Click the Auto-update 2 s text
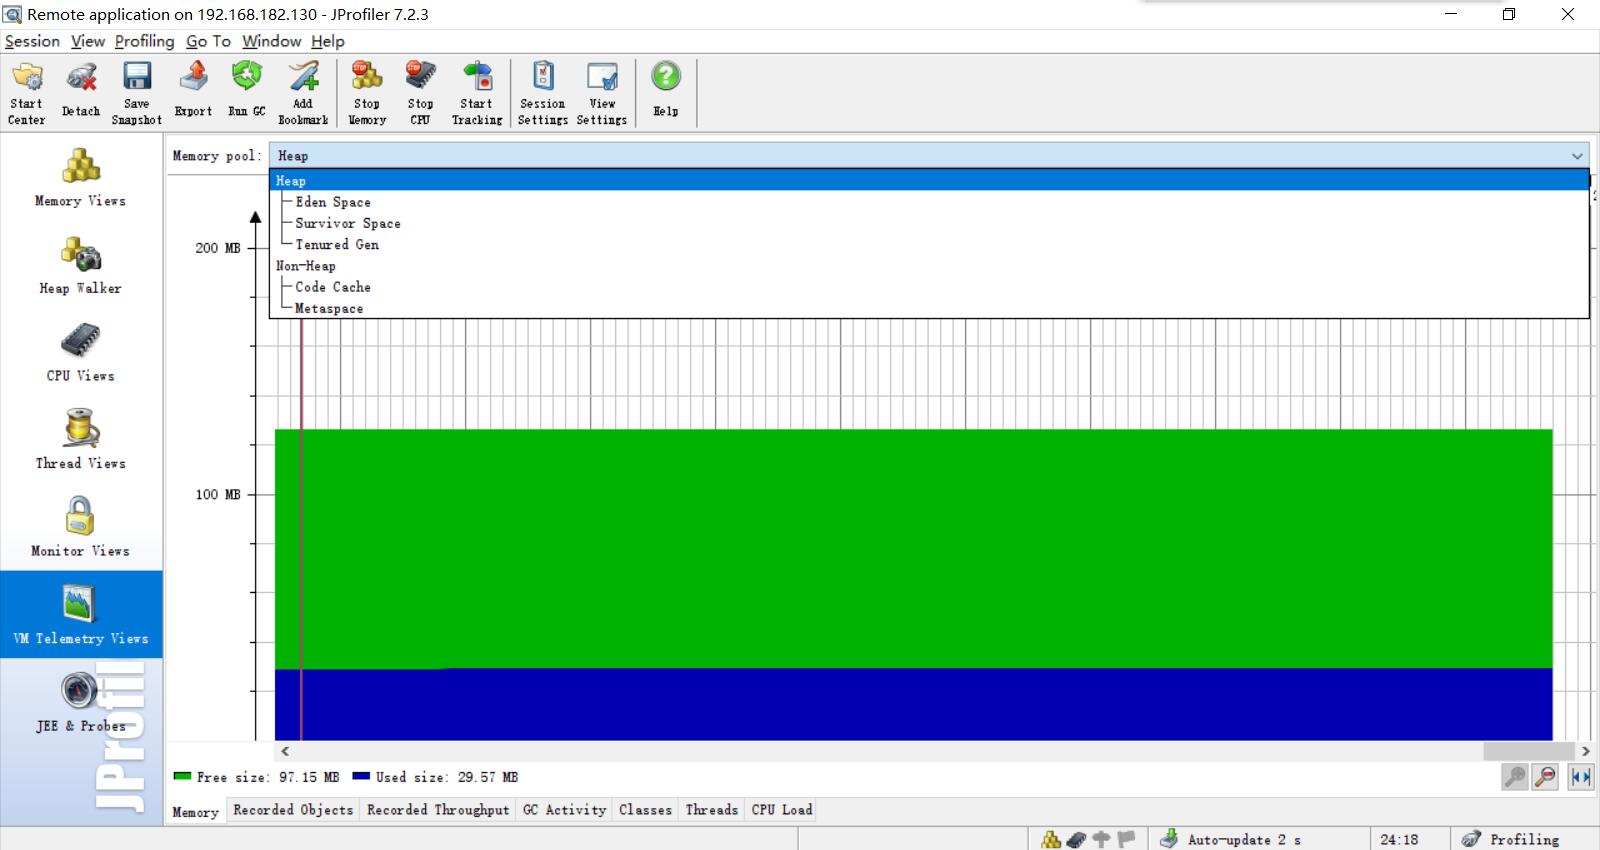Viewport: 1600px width, 850px height. [1244, 840]
